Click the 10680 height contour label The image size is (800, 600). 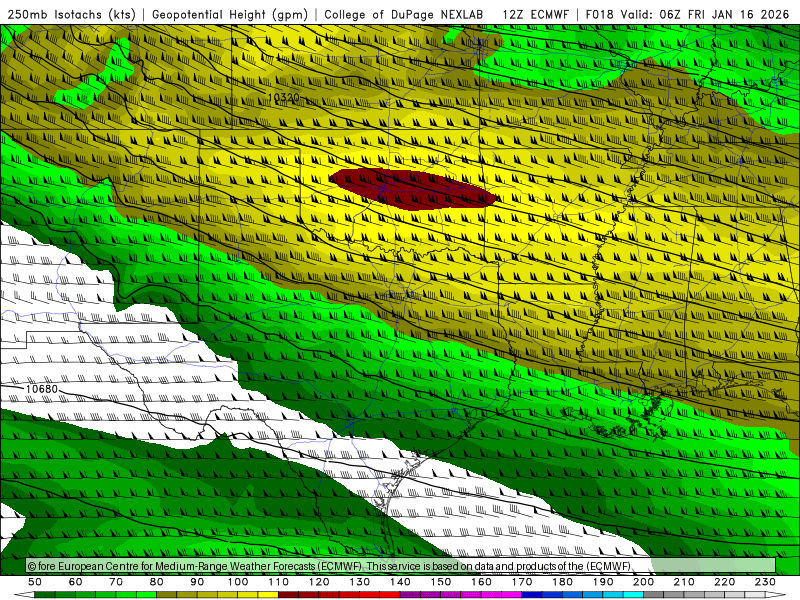tap(42, 389)
